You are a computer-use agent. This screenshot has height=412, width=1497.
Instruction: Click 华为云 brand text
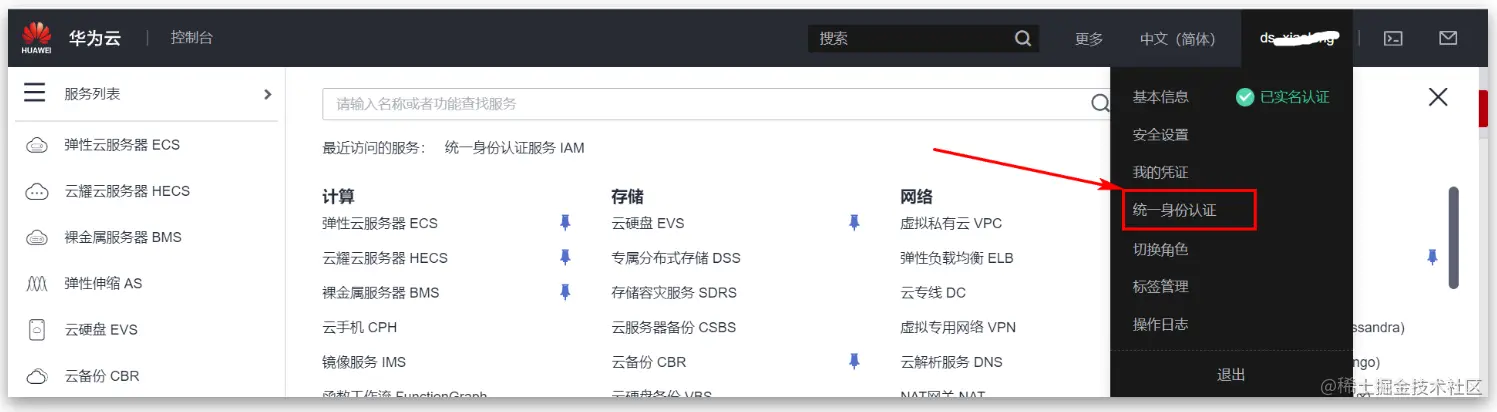coord(95,38)
